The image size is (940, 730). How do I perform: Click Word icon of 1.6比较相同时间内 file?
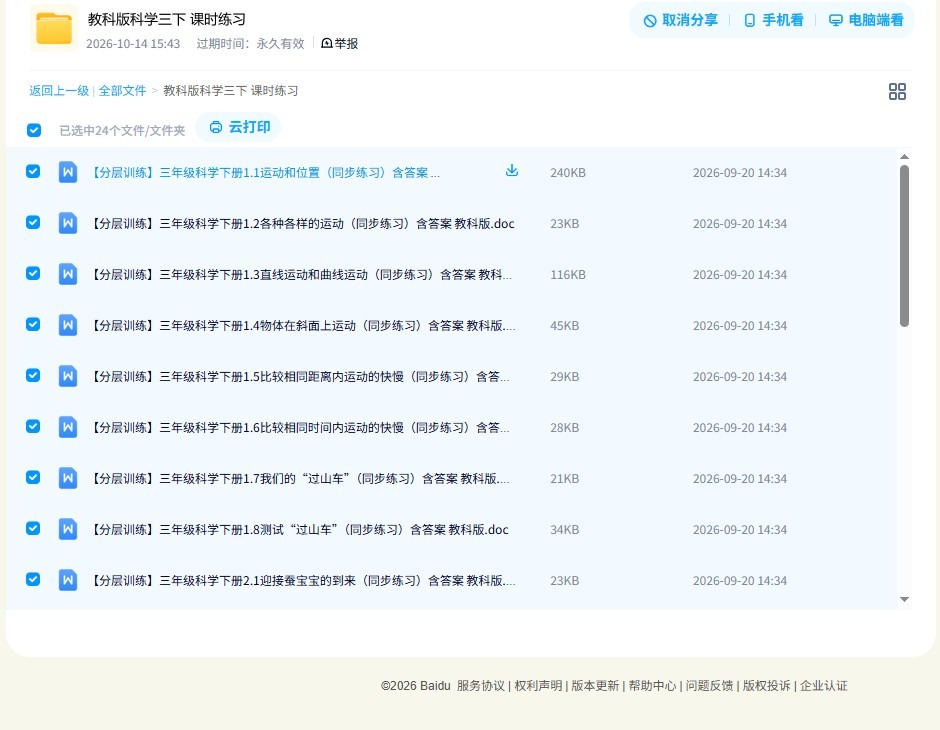tap(68, 427)
